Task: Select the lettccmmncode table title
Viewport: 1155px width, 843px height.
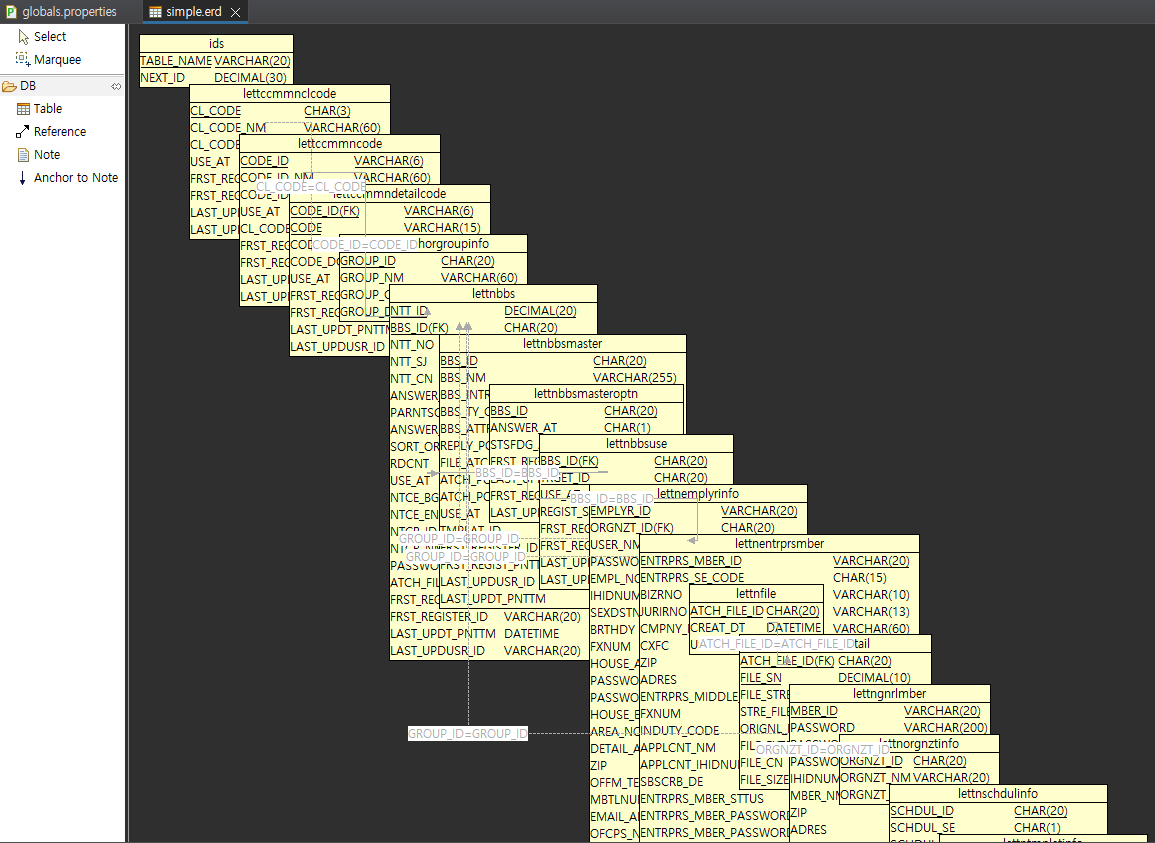Action: click(x=340, y=144)
